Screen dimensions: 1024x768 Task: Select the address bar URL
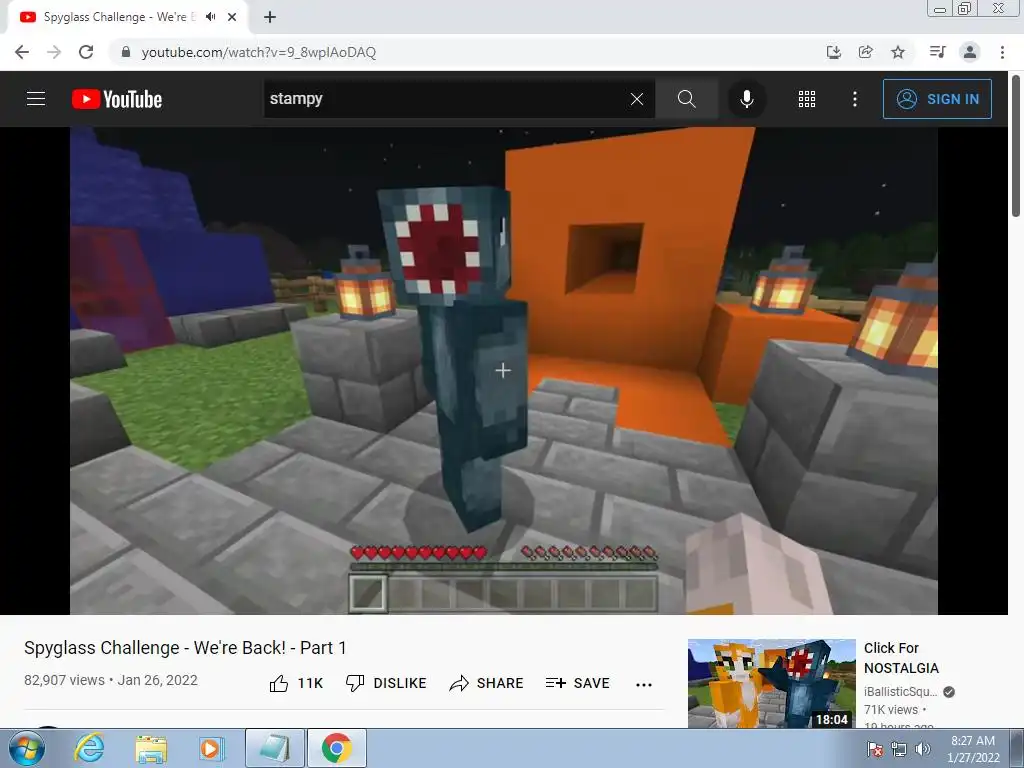pos(259,52)
